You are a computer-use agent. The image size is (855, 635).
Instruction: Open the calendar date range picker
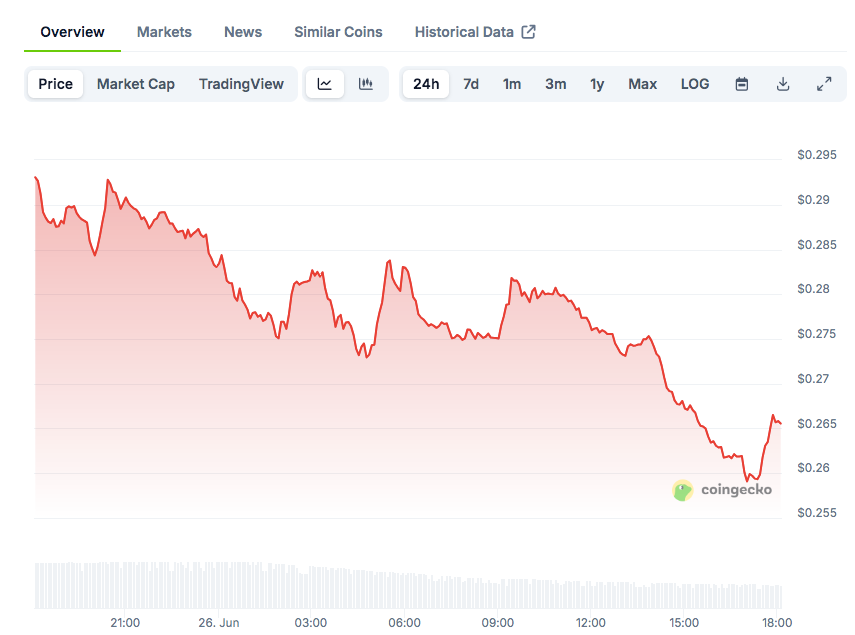[x=742, y=84]
